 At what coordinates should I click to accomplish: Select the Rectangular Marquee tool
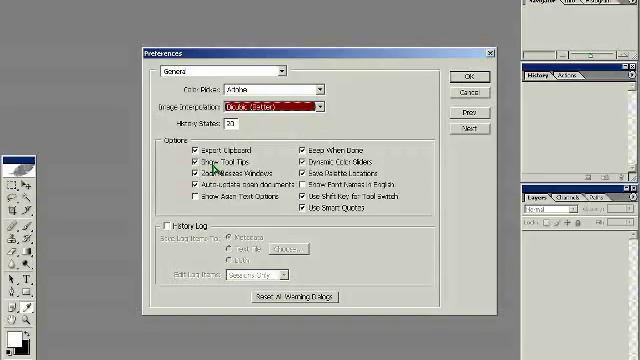(x=11, y=186)
